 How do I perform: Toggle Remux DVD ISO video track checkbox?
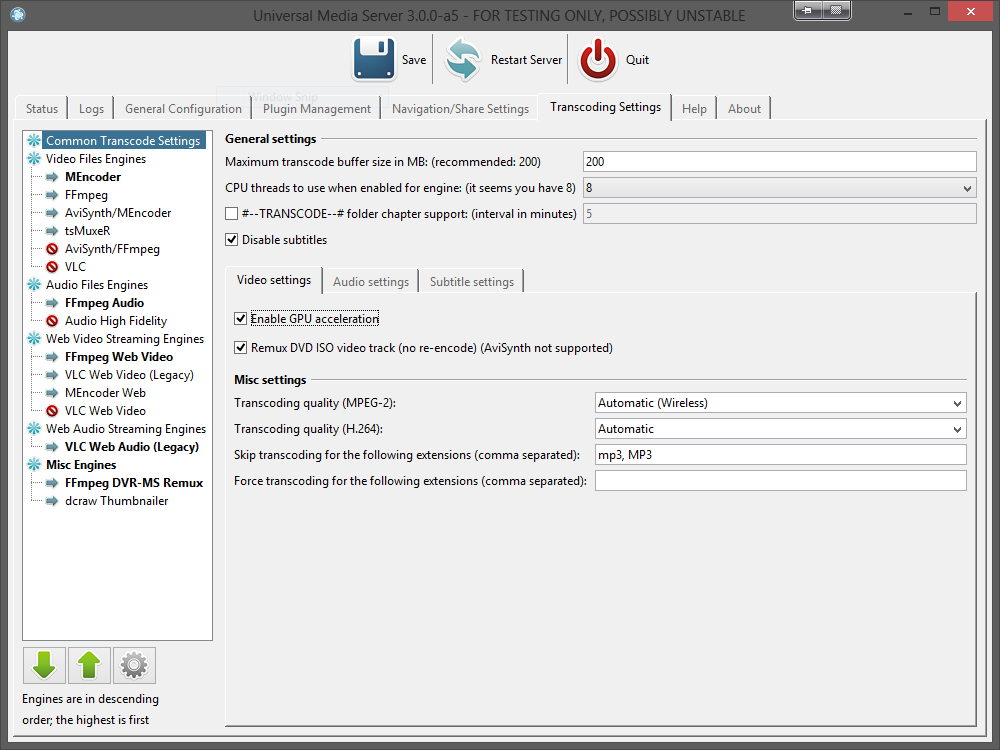coord(240,348)
